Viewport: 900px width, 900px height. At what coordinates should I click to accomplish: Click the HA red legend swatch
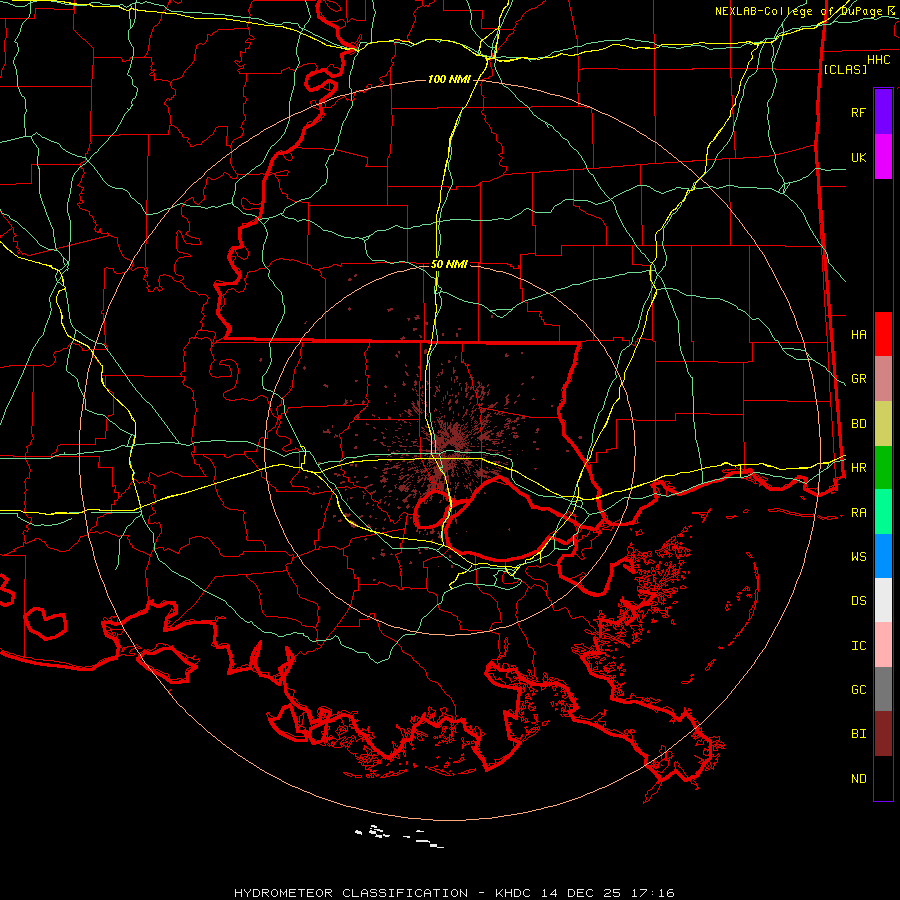(883, 334)
